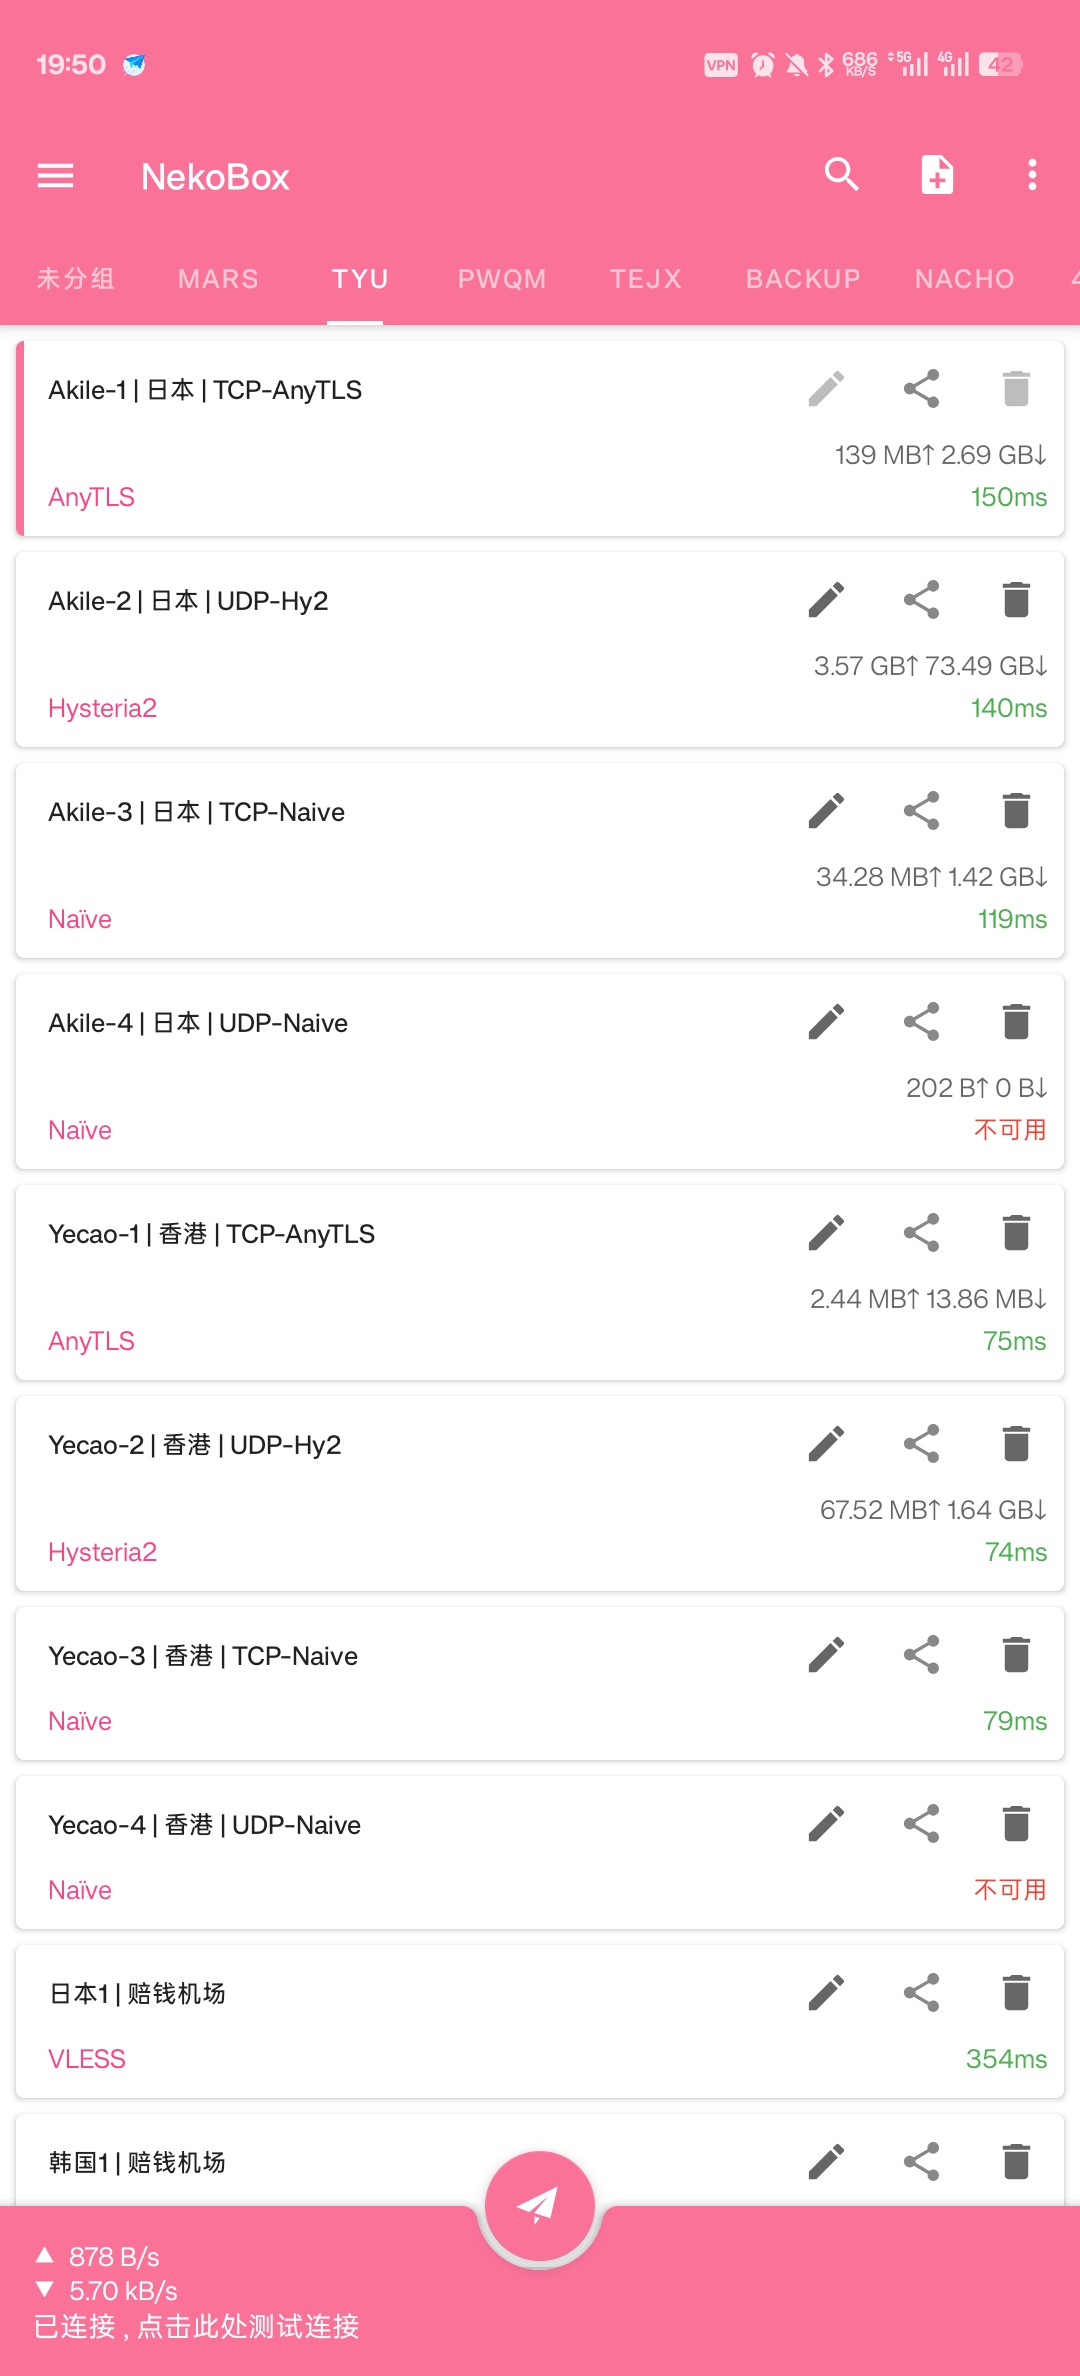Open the three-dot overflow menu
The height and width of the screenshot is (2376, 1080).
coord(1032,175)
